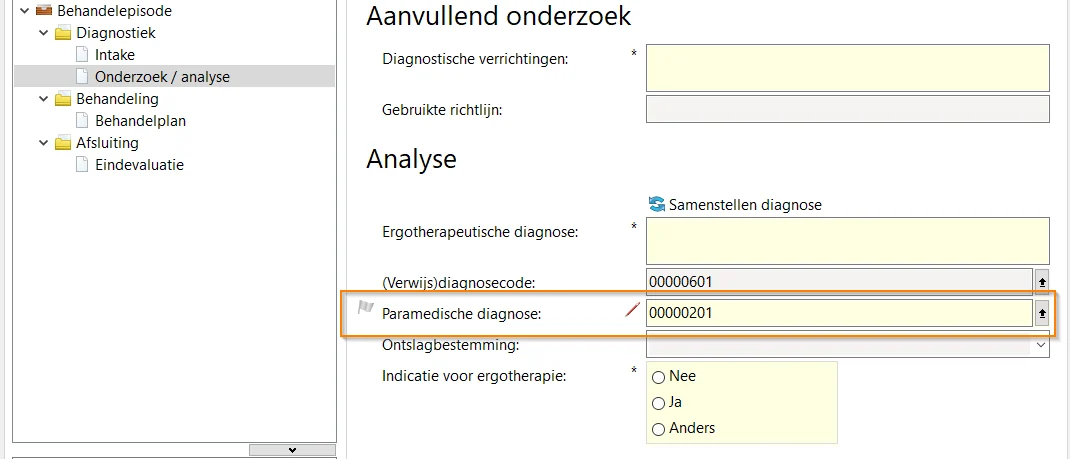The height and width of the screenshot is (459, 1072).
Task: Open the Eindevaluatie page
Action: click(139, 165)
